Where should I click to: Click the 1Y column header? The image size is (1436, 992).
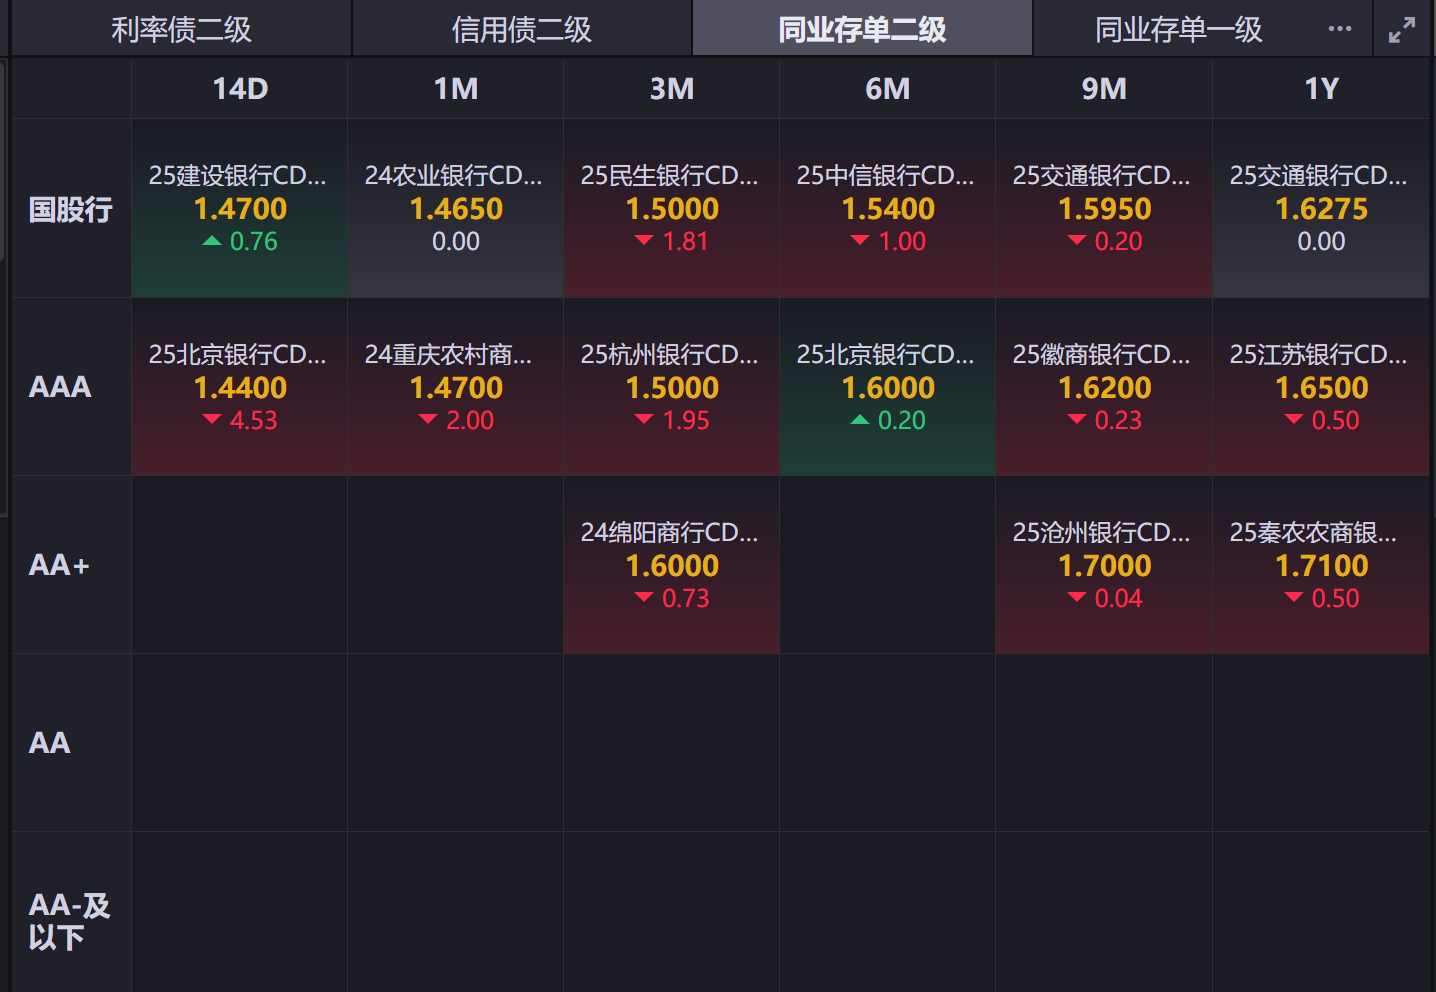(x=1321, y=89)
